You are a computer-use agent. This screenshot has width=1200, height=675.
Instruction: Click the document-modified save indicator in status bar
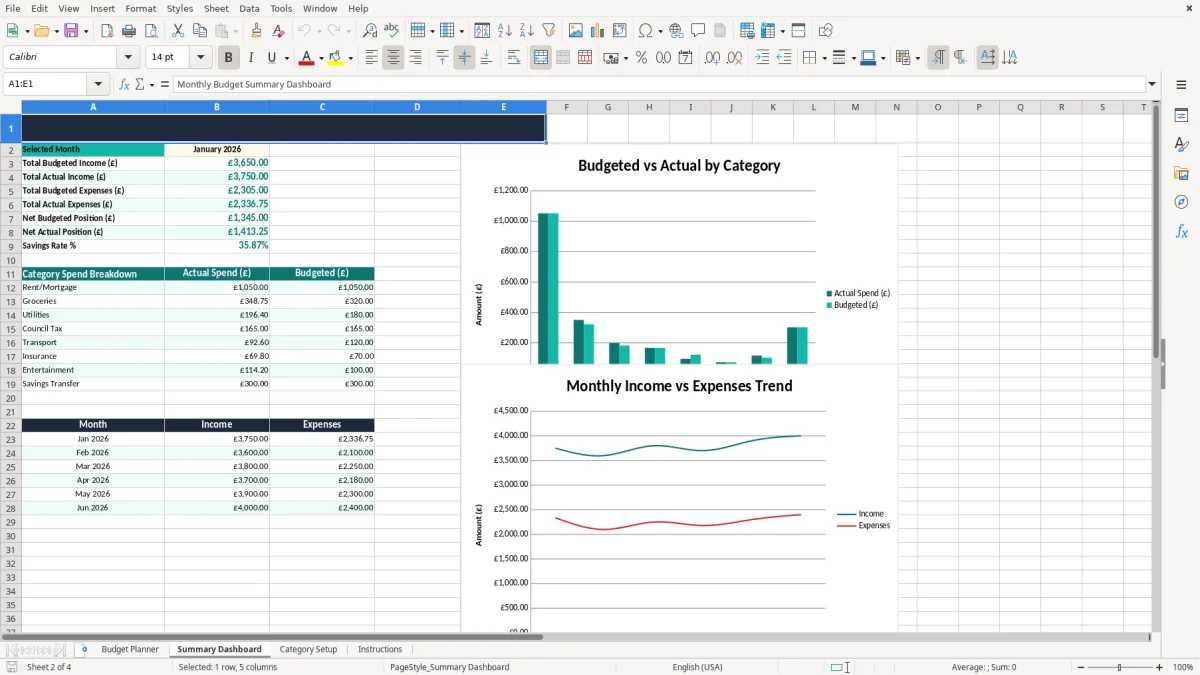pyautogui.click(x=11, y=667)
